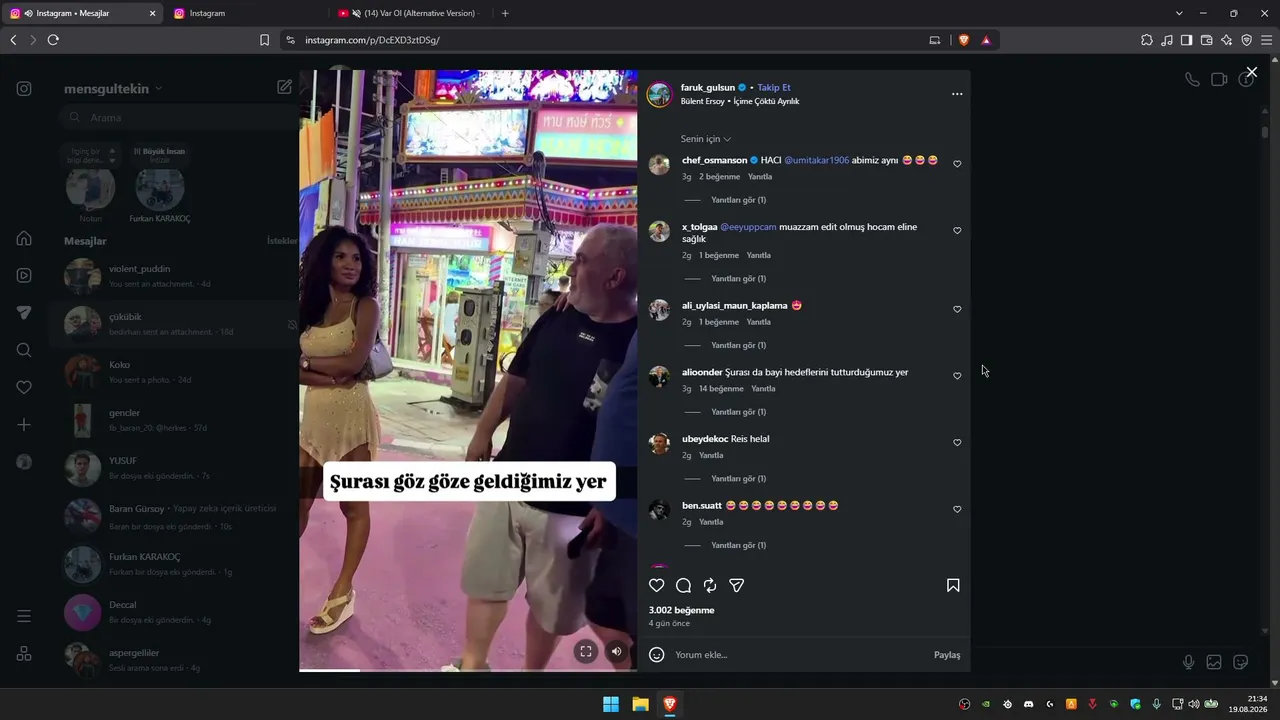The width and height of the screenshot is (1280, 720).
Task: Show replies under ubeydekoc's comment
Action: pos(738,479)
